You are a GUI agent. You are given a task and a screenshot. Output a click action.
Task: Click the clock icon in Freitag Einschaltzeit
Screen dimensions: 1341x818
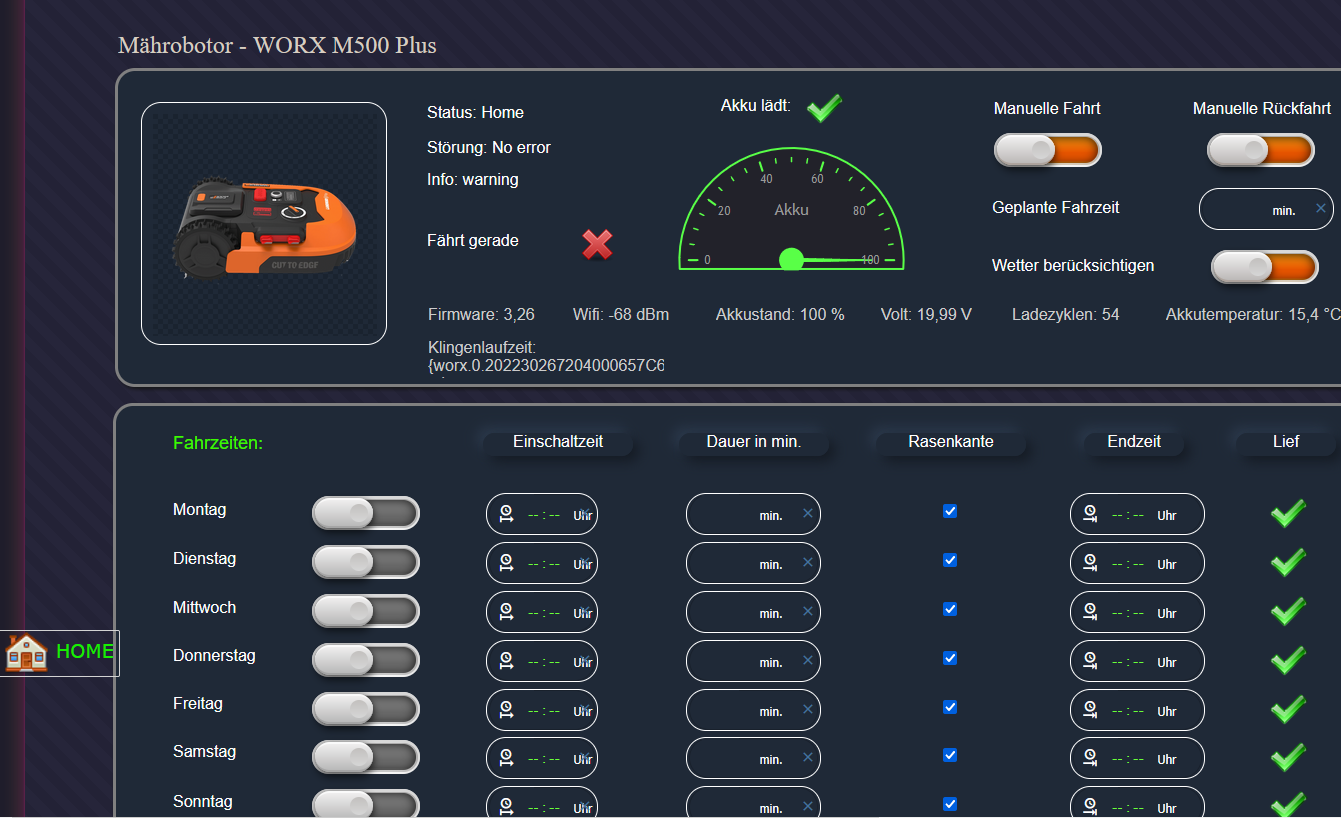506,710
